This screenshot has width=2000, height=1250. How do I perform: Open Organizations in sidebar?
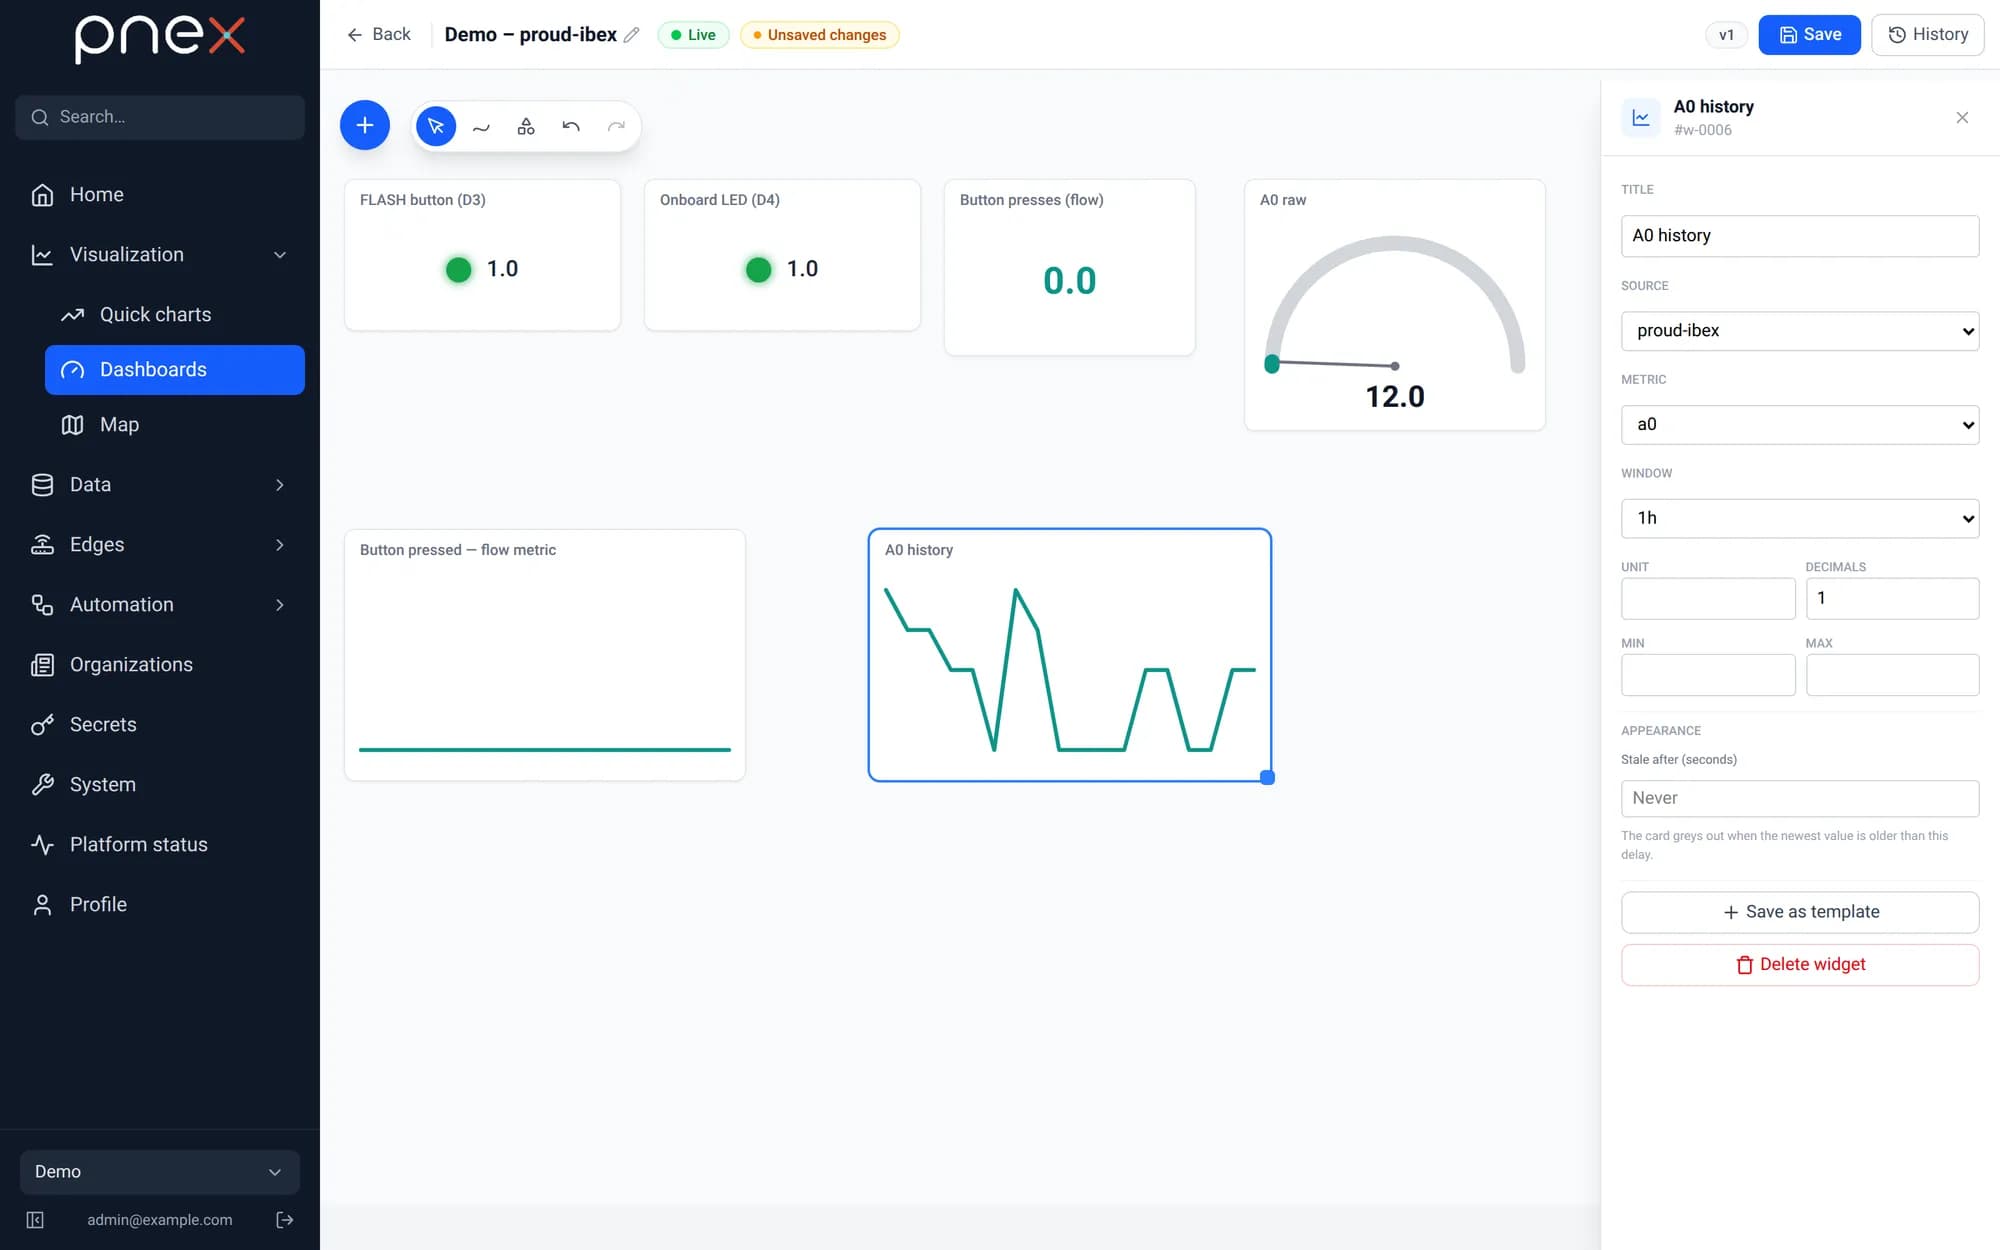coord(160,664)
